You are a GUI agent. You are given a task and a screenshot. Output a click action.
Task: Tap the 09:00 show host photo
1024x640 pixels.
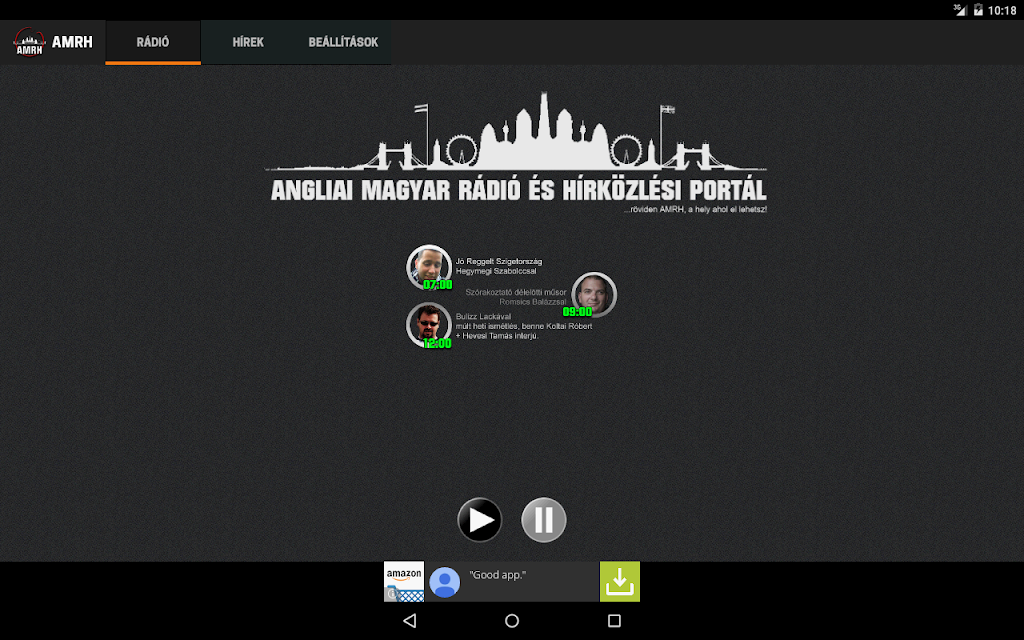pyautogui.click(x=594, y=295)
